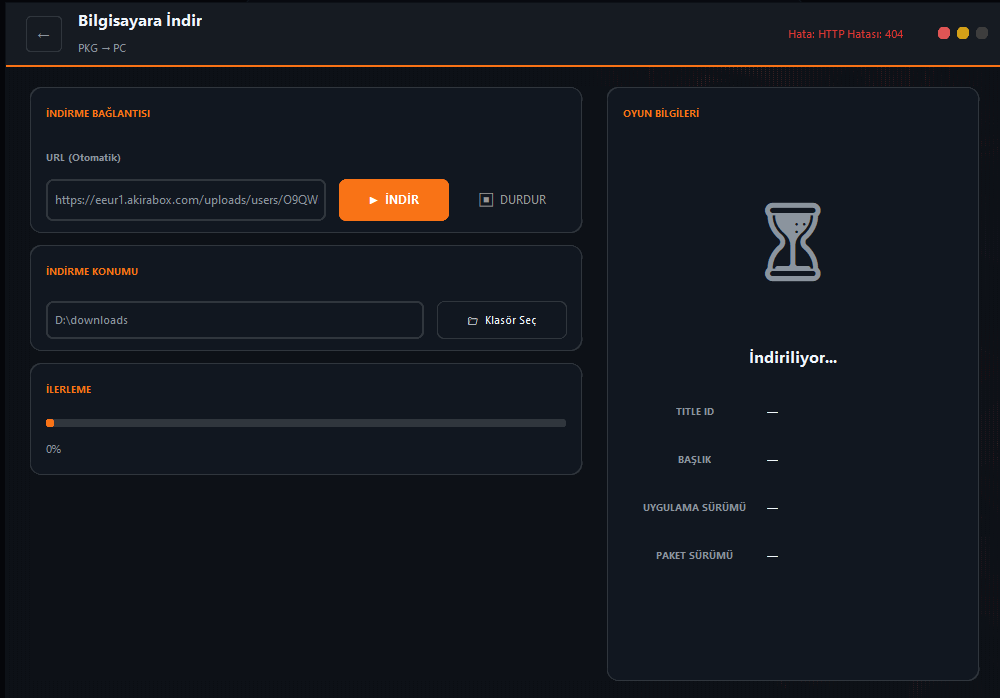This screenshot has height=698, width=1000.
Task: Click the D:\downloads location field
Action: pos(235,320)
